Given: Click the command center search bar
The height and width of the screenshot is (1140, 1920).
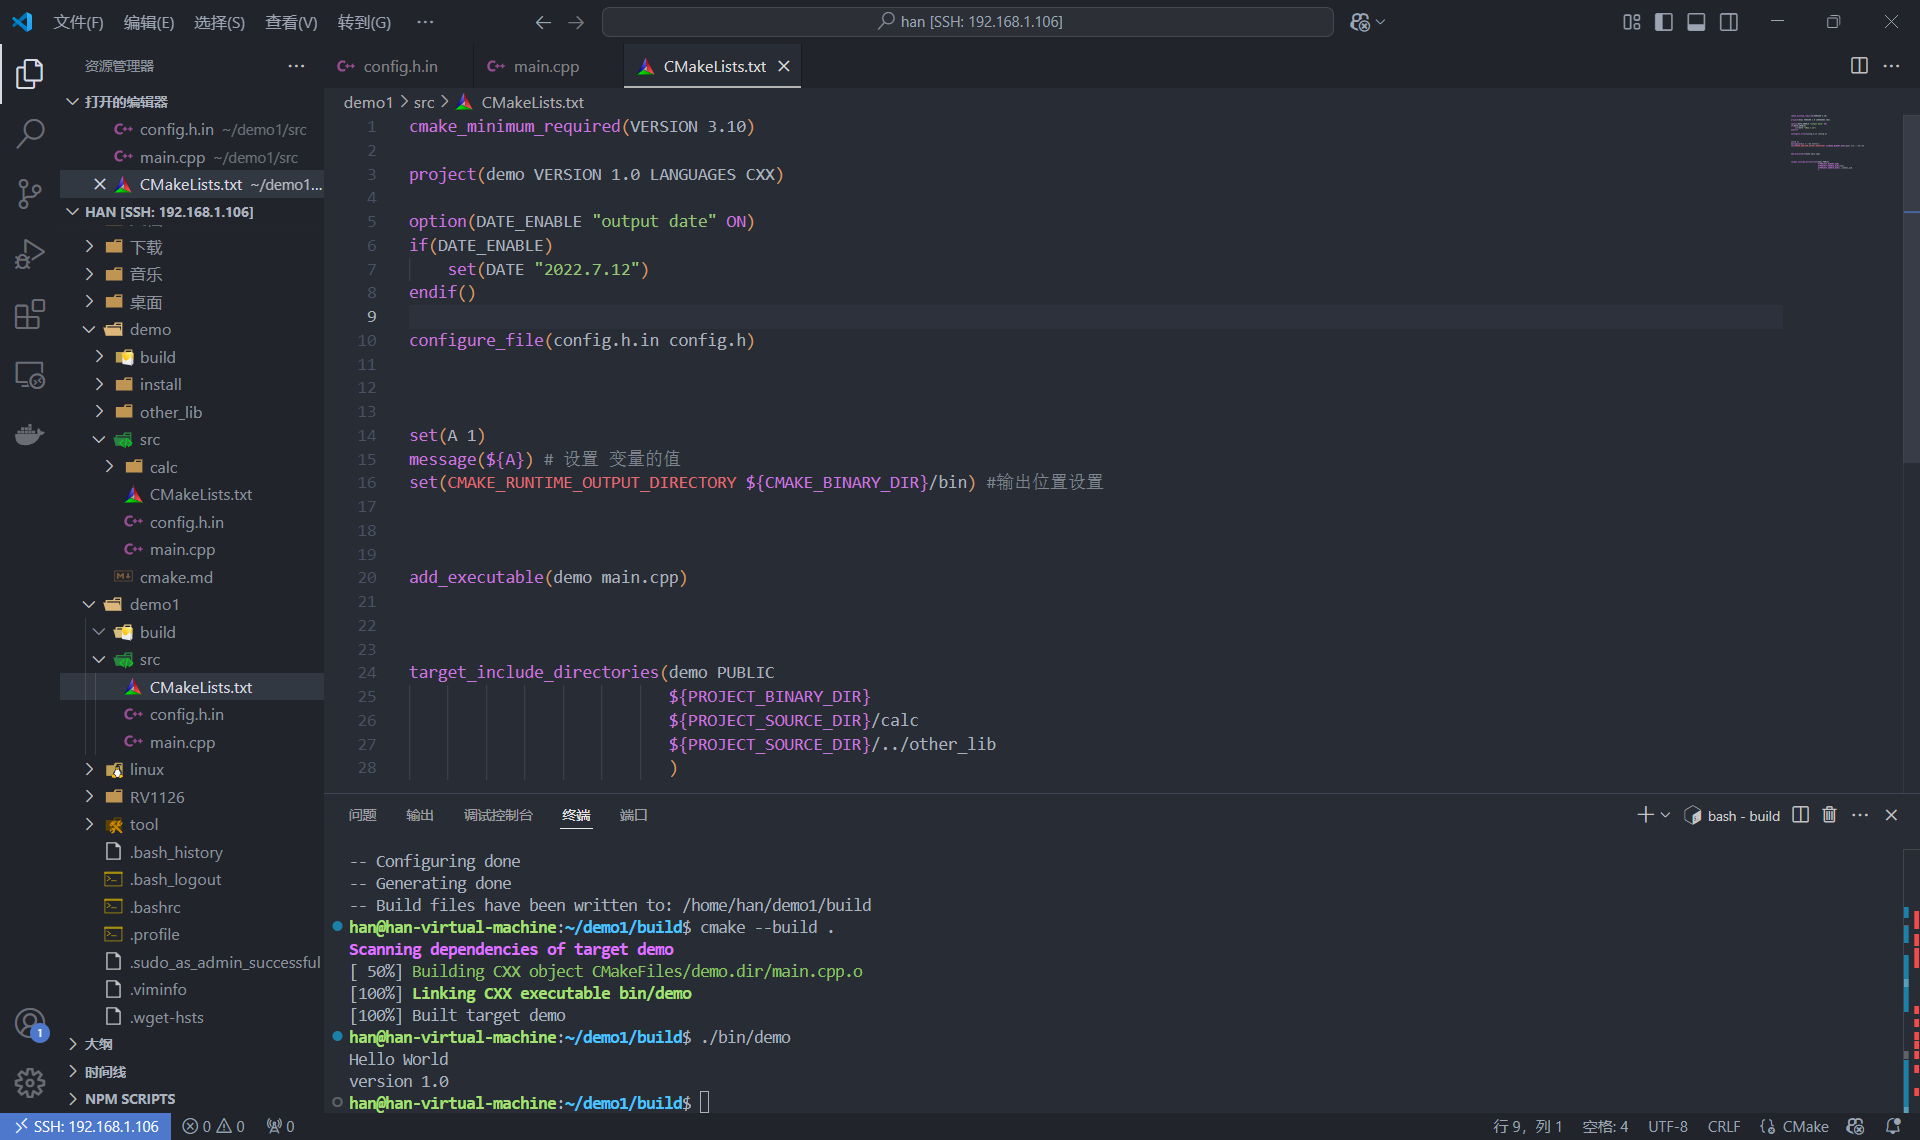Looking at the screenshot, I should point(966,21).
